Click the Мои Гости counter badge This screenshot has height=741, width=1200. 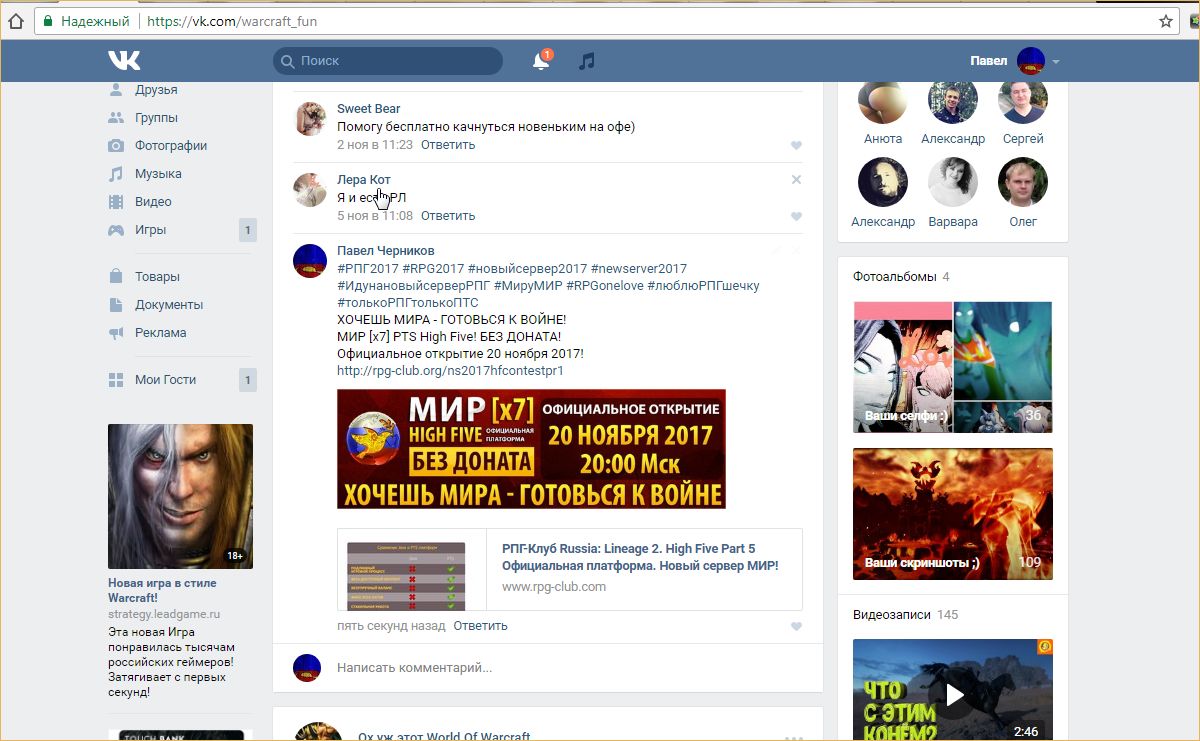[248, 380]
